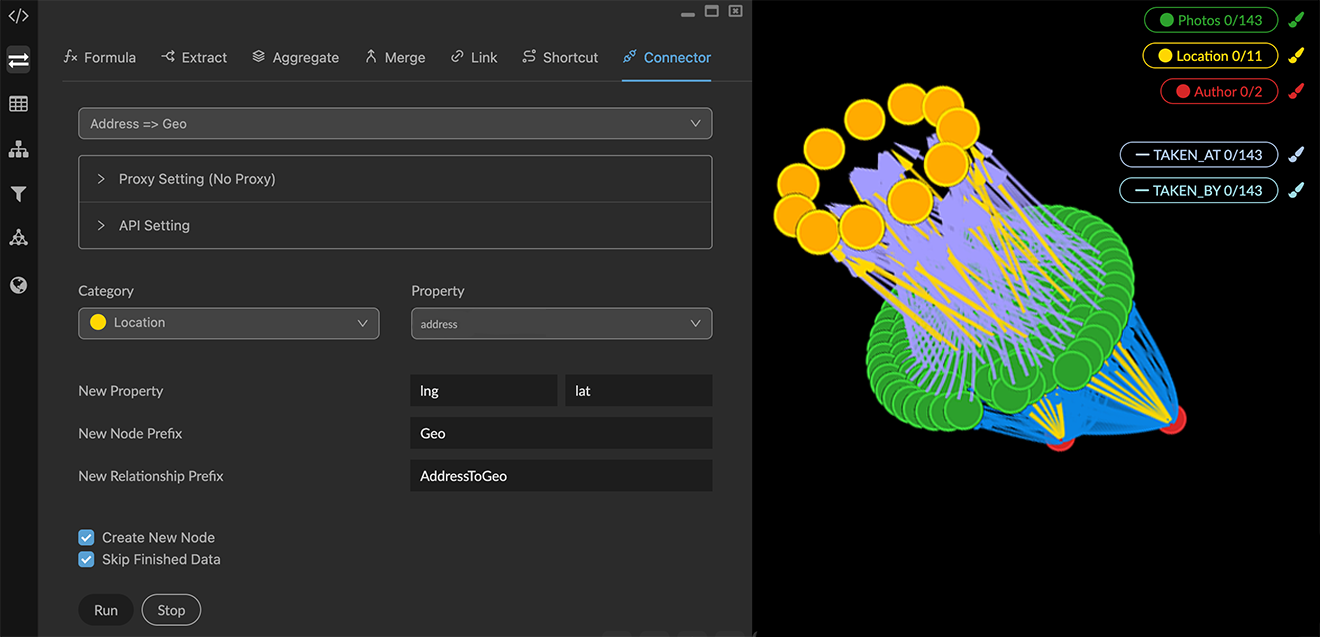
Task: Uncheck Skip Finished Data checkbox
Action: [x=87, y=560]
